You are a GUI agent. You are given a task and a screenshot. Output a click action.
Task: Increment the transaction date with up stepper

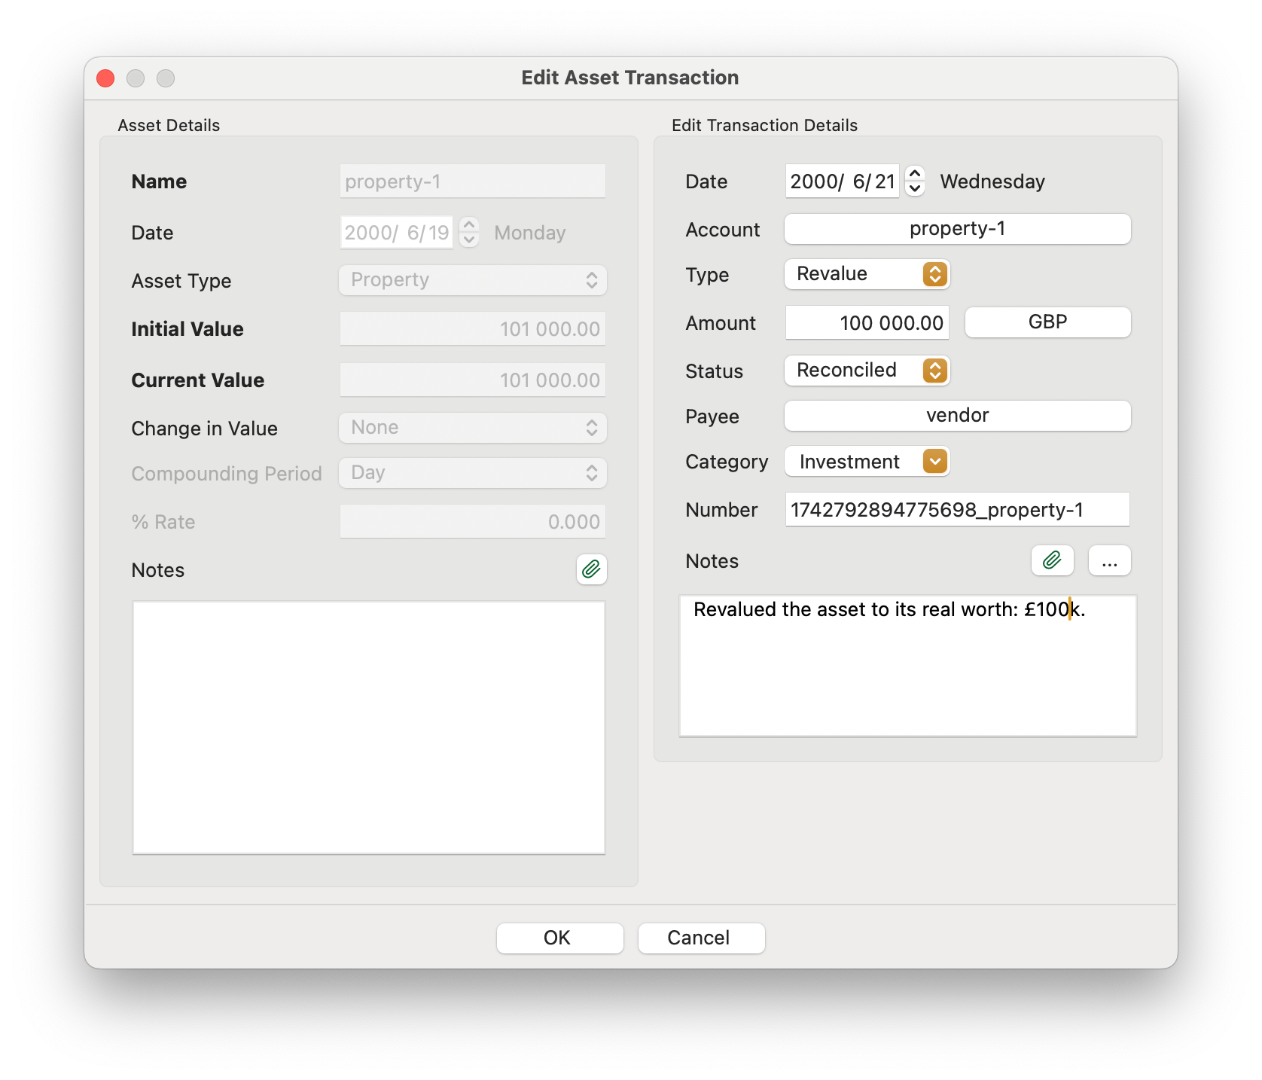point(914,173)
